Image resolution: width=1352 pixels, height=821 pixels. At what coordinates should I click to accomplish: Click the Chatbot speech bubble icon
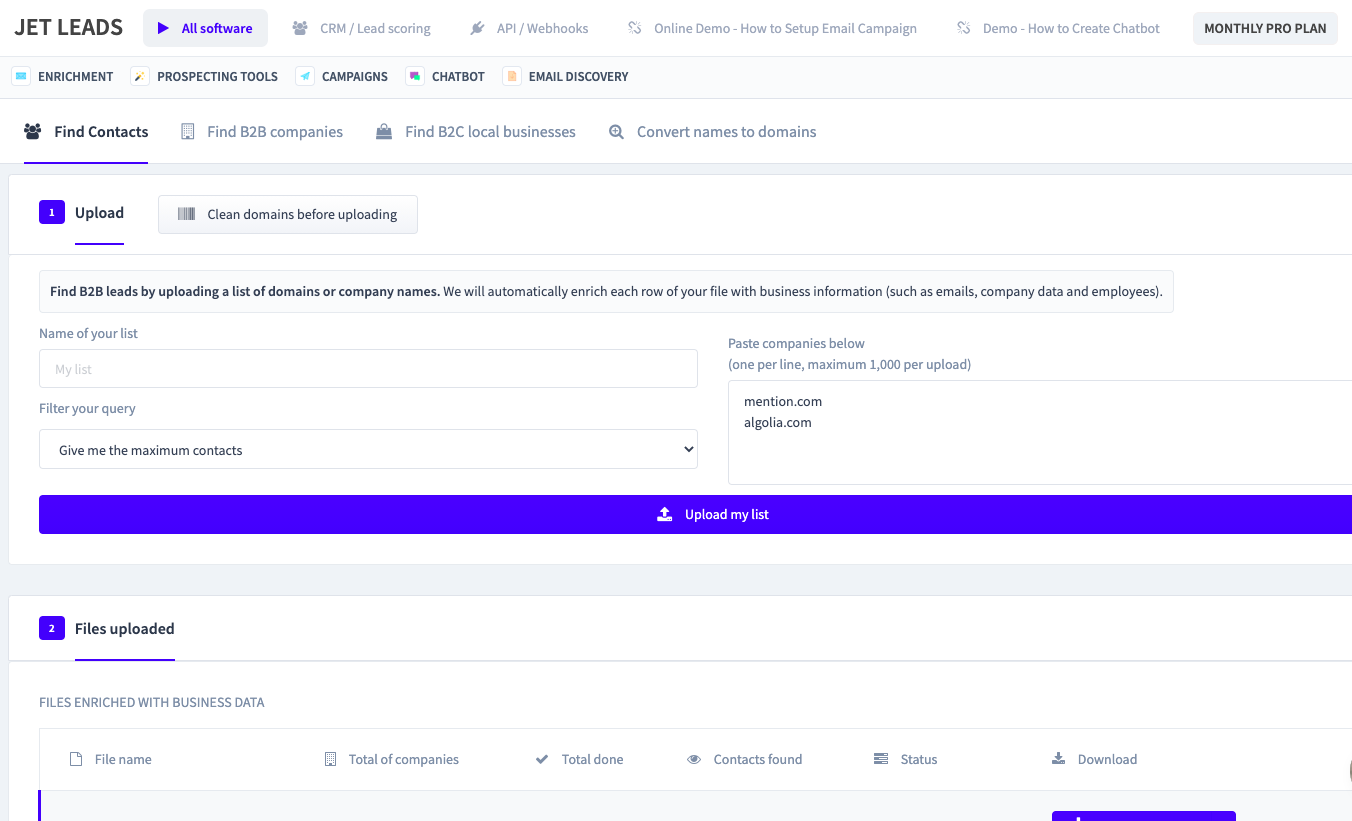pyautogui.click(x=415, y=76)
